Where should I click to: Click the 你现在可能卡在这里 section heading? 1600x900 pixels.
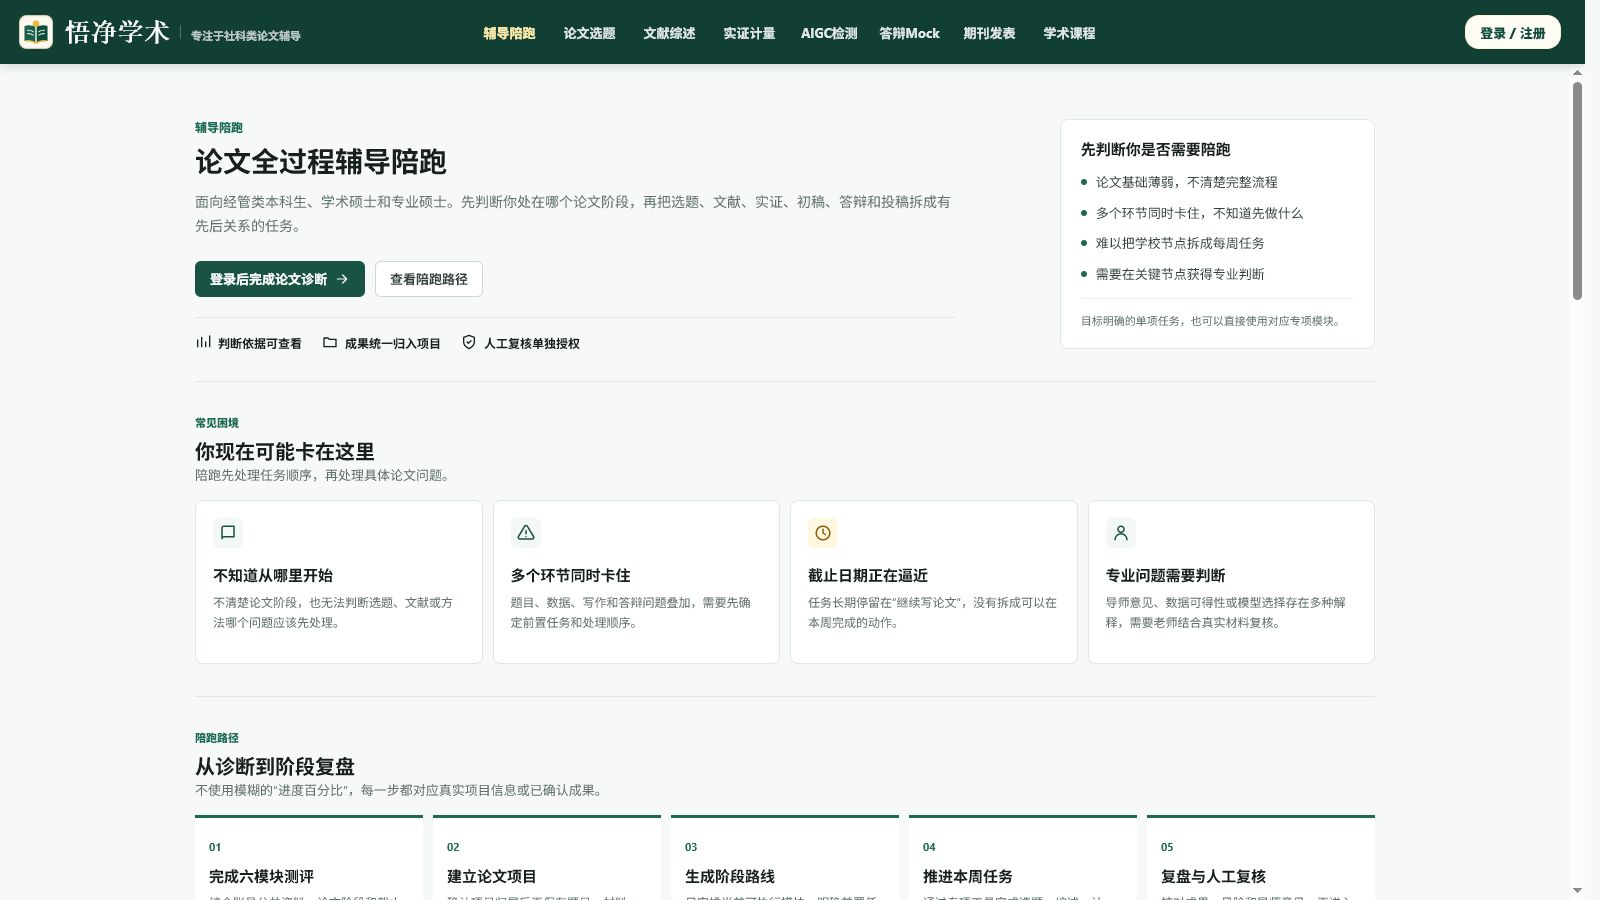pos(285,451)
